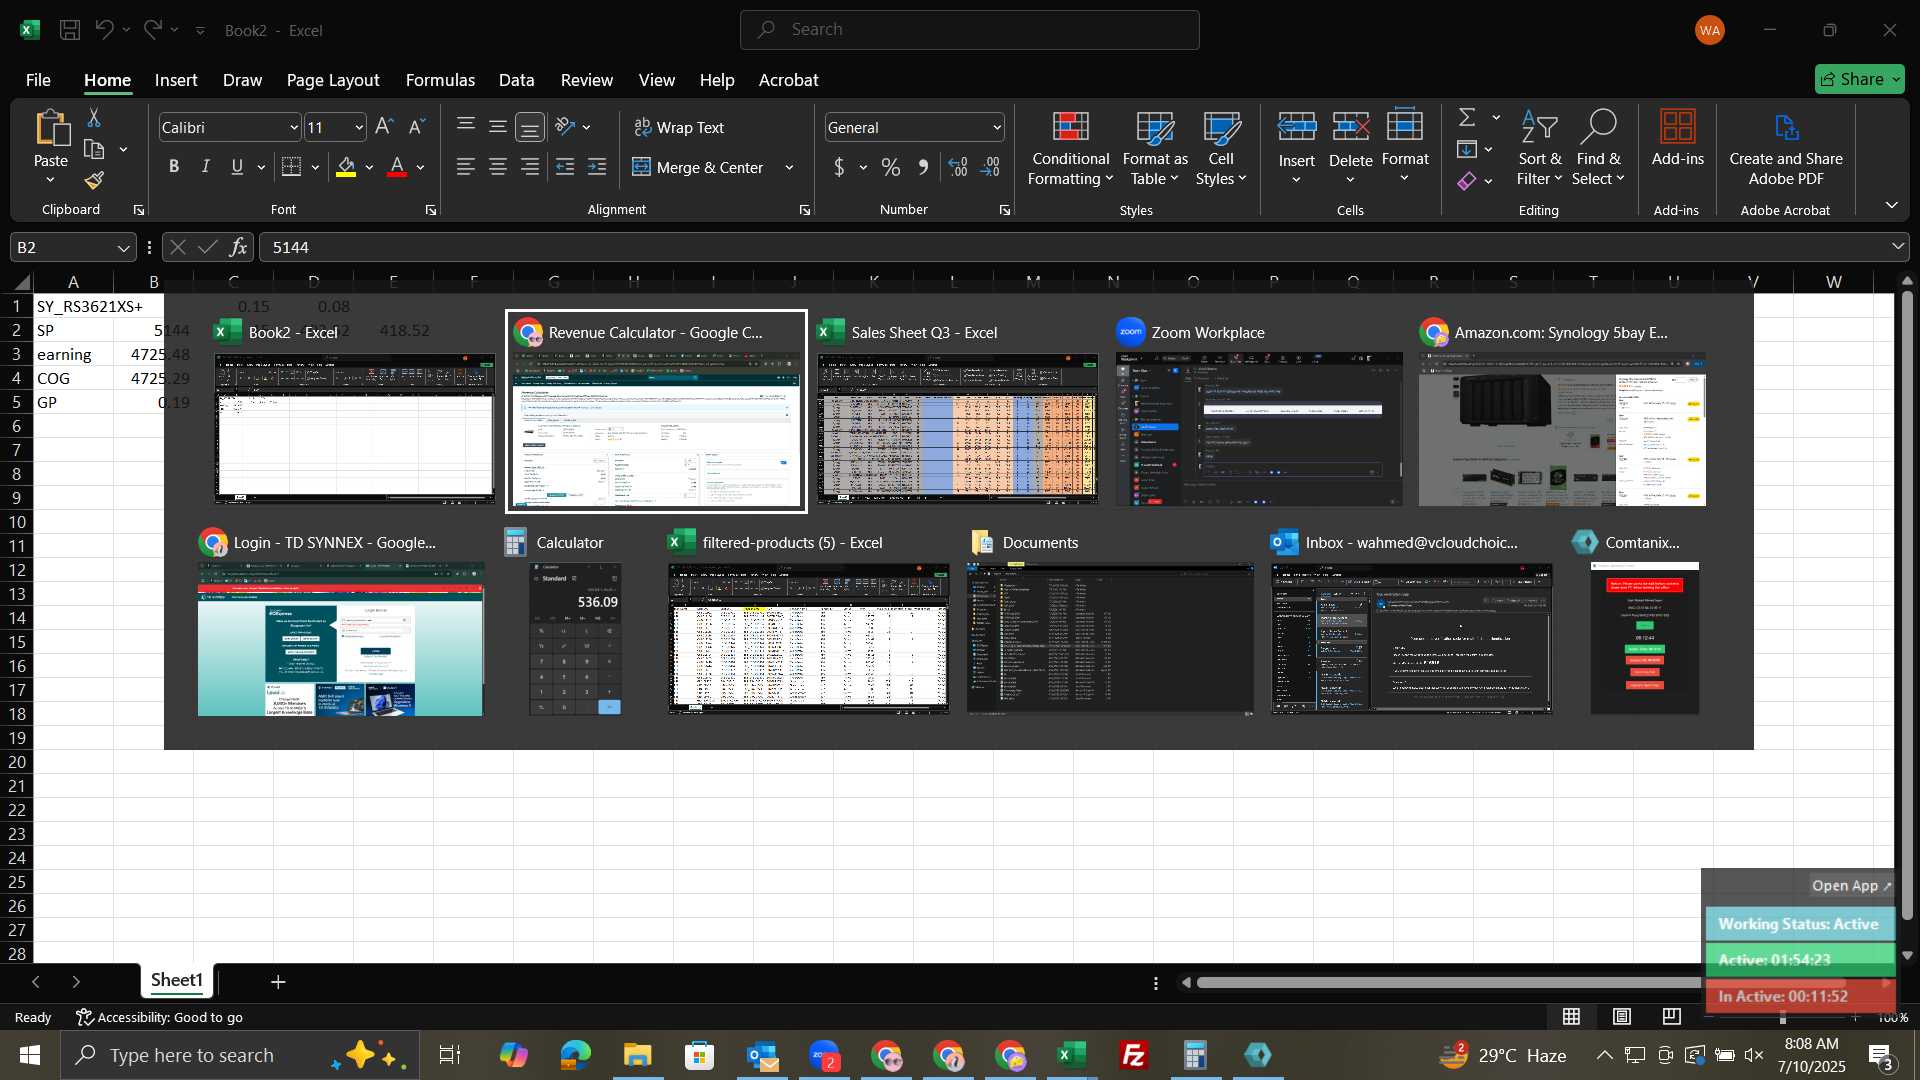1920x1080 pixels.
Task: Click the Paste clipboard icon
Action: 51,129
